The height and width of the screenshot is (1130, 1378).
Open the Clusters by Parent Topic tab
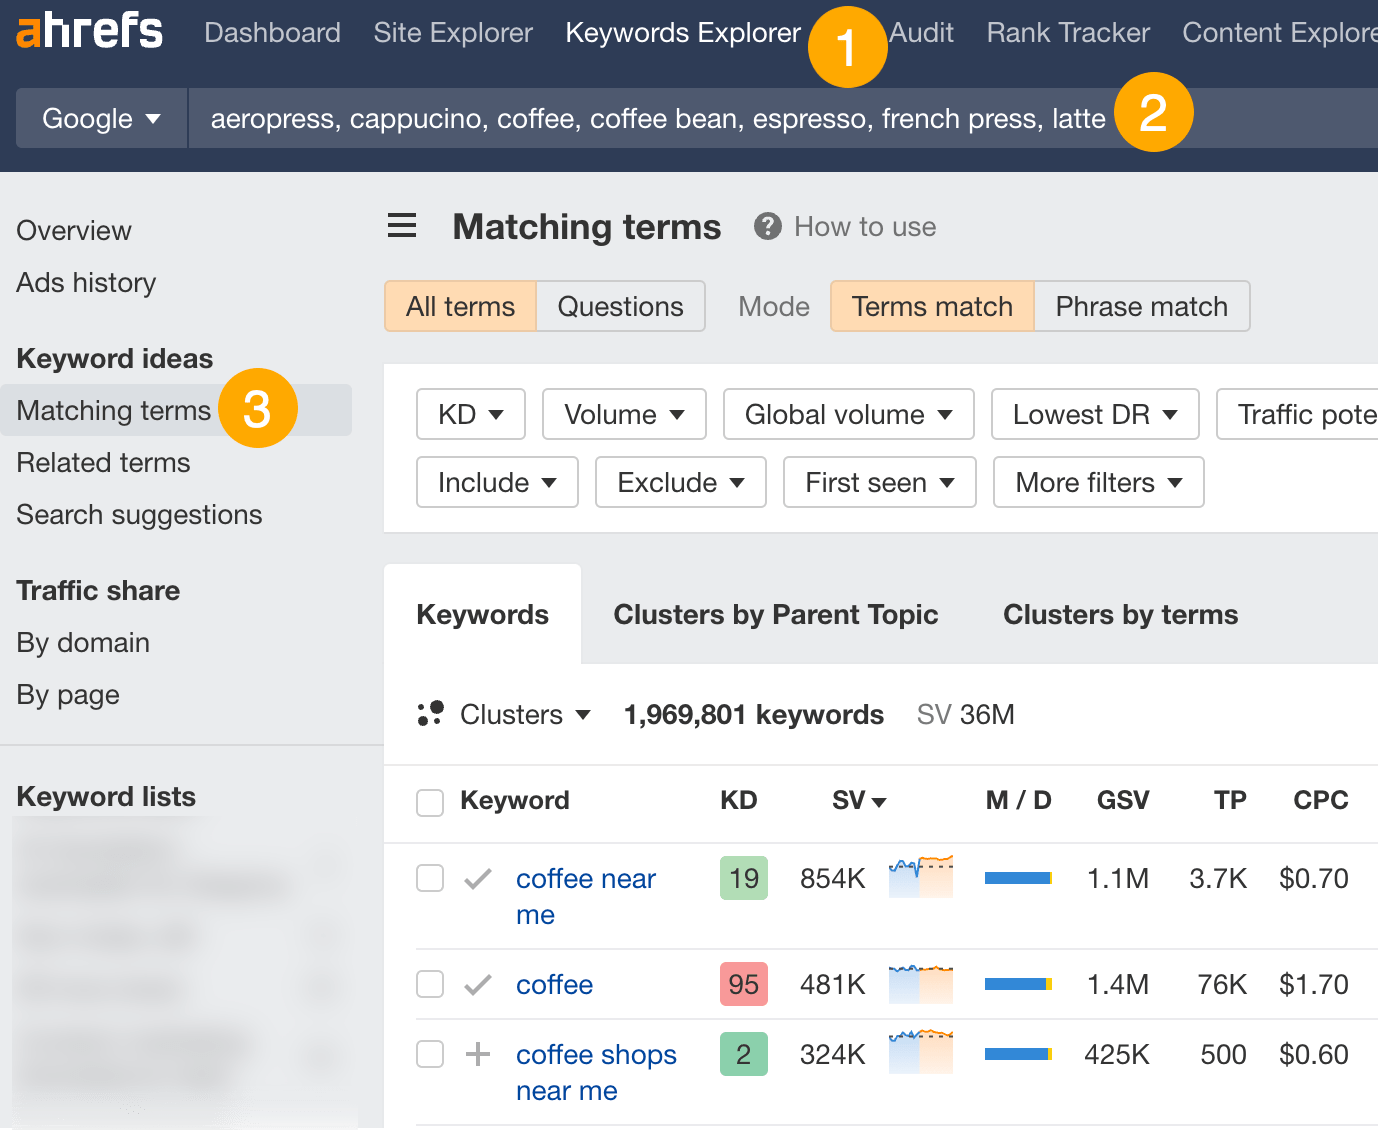pos(775,614)
